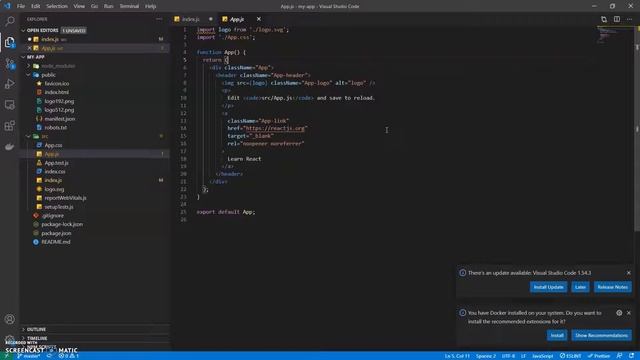Click the synchronize changes icon in status bar

coord(49,356)
